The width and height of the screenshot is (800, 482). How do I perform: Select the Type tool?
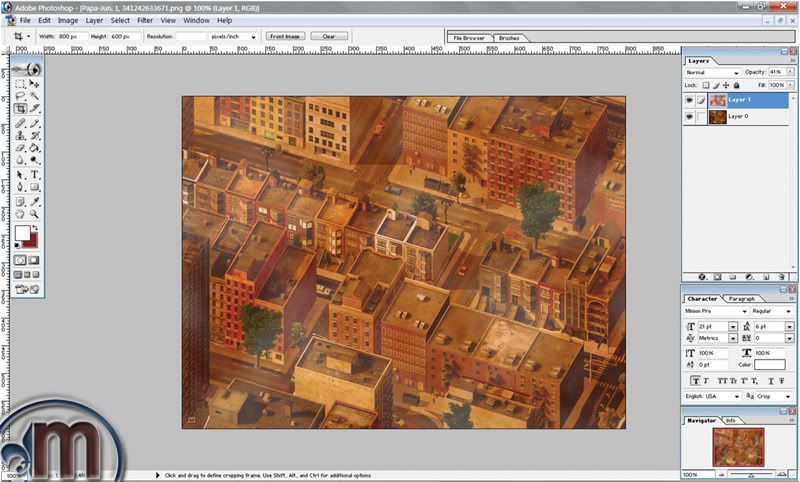(34, 175)
